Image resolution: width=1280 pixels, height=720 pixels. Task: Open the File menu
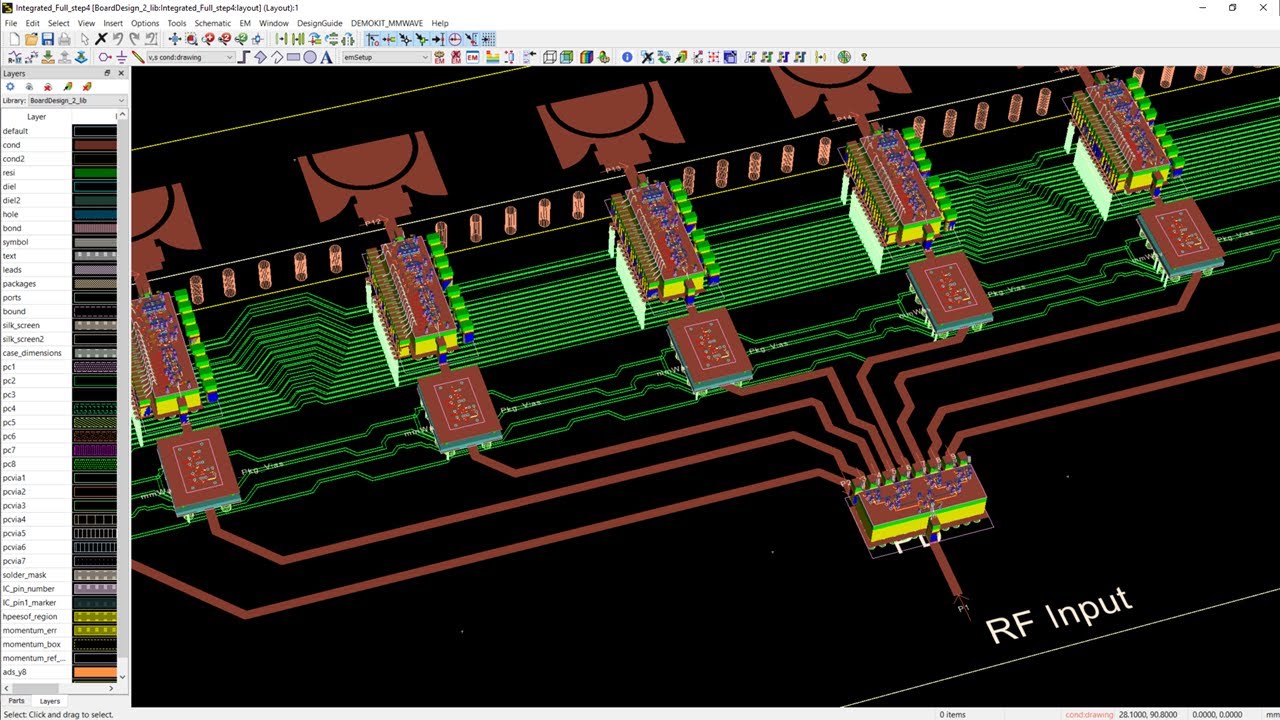(x=11, y=23)
